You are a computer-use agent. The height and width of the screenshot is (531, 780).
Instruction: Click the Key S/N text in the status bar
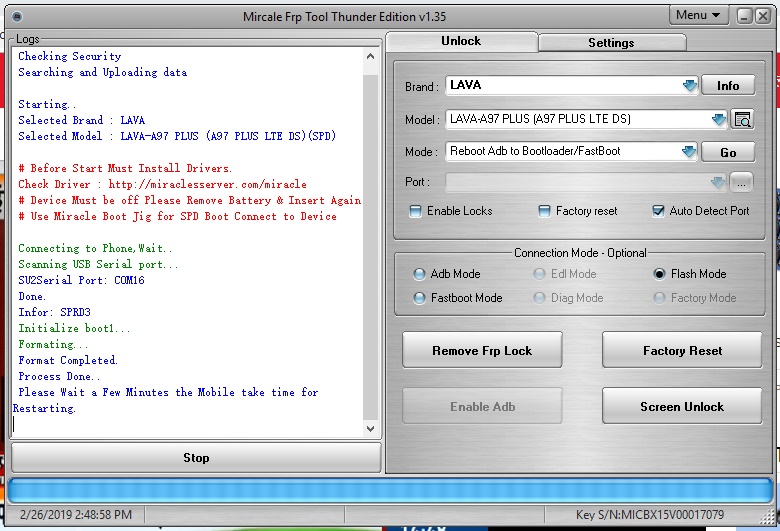(x=650, y=515)
